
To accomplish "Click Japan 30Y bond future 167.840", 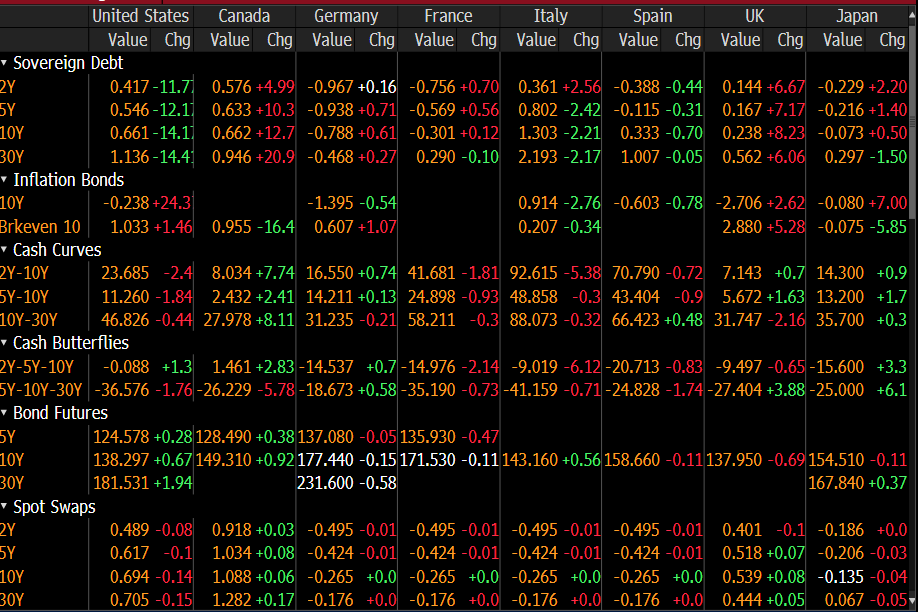I will click(x=836, y=483).
